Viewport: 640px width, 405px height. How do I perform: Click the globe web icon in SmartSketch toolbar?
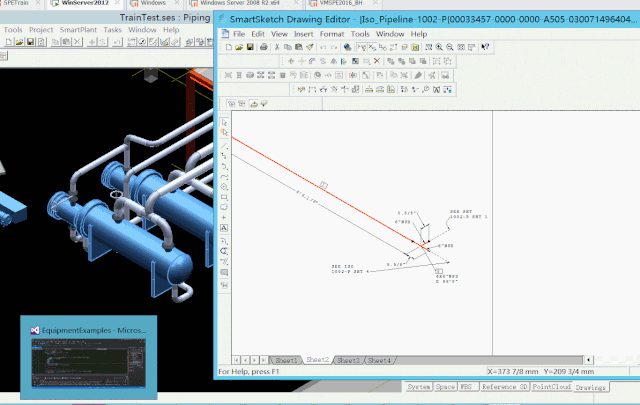pyautogui.click(x=347, y=47)
